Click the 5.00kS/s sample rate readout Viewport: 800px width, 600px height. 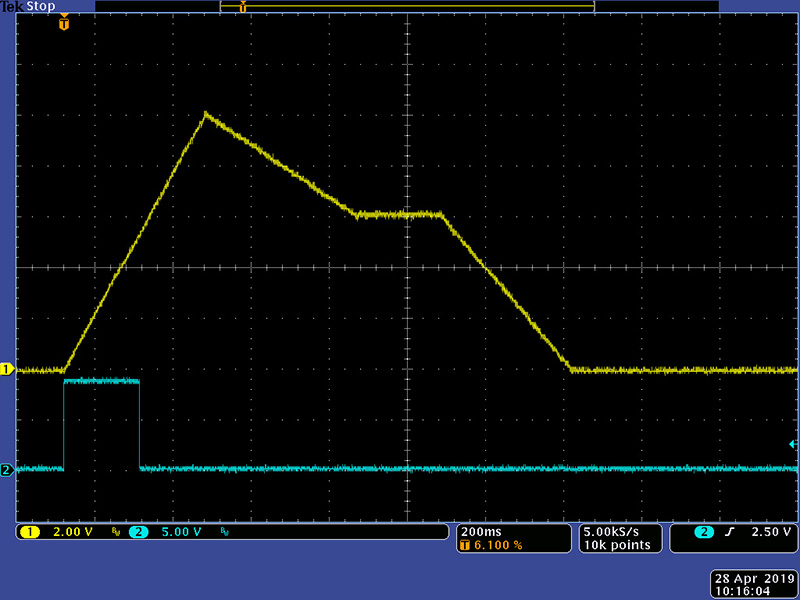pyautogui.click(x=616, y=531)
